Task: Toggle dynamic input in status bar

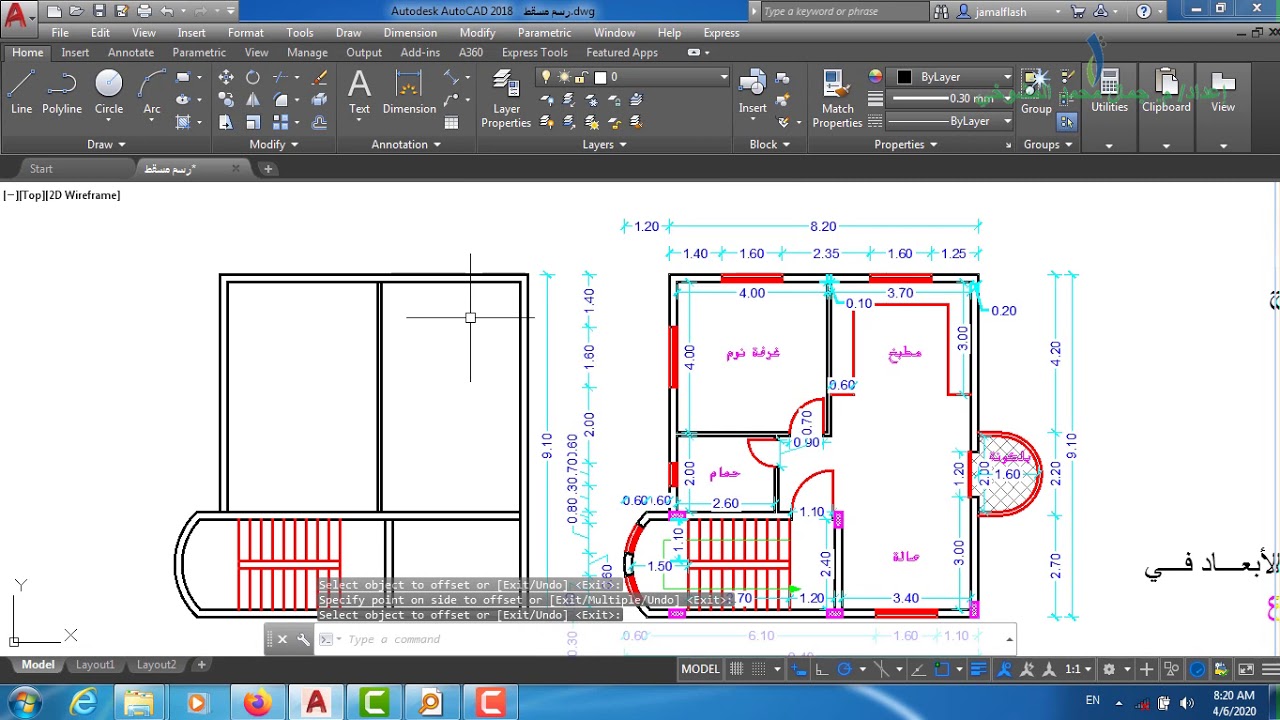Action: (798, 669)
